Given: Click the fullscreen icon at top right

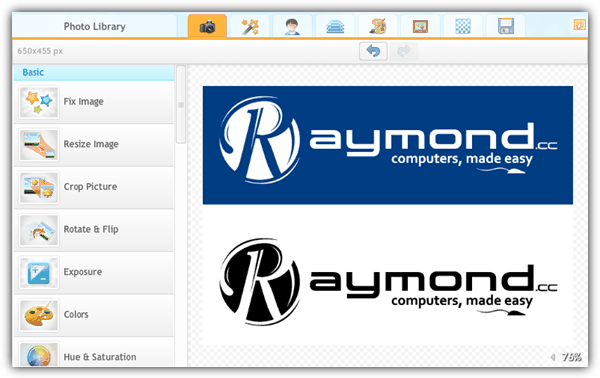Looking at the screenshot, I should (x=579, y=25).
